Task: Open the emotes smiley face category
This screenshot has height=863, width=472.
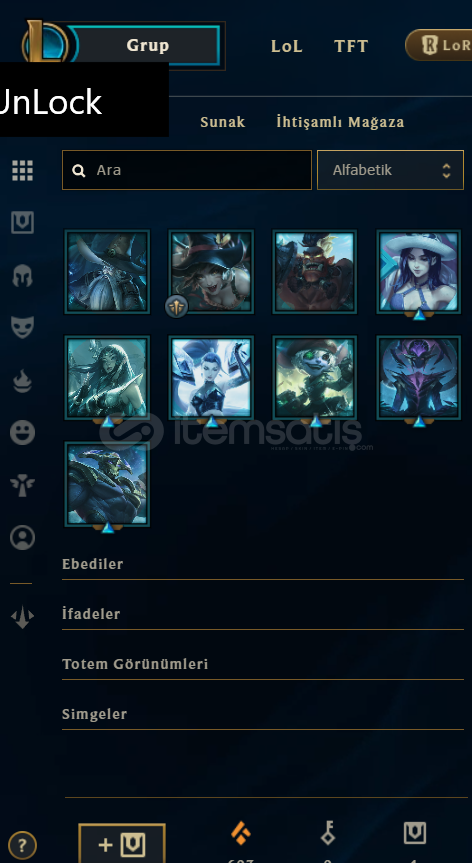Action: [23, 433]
